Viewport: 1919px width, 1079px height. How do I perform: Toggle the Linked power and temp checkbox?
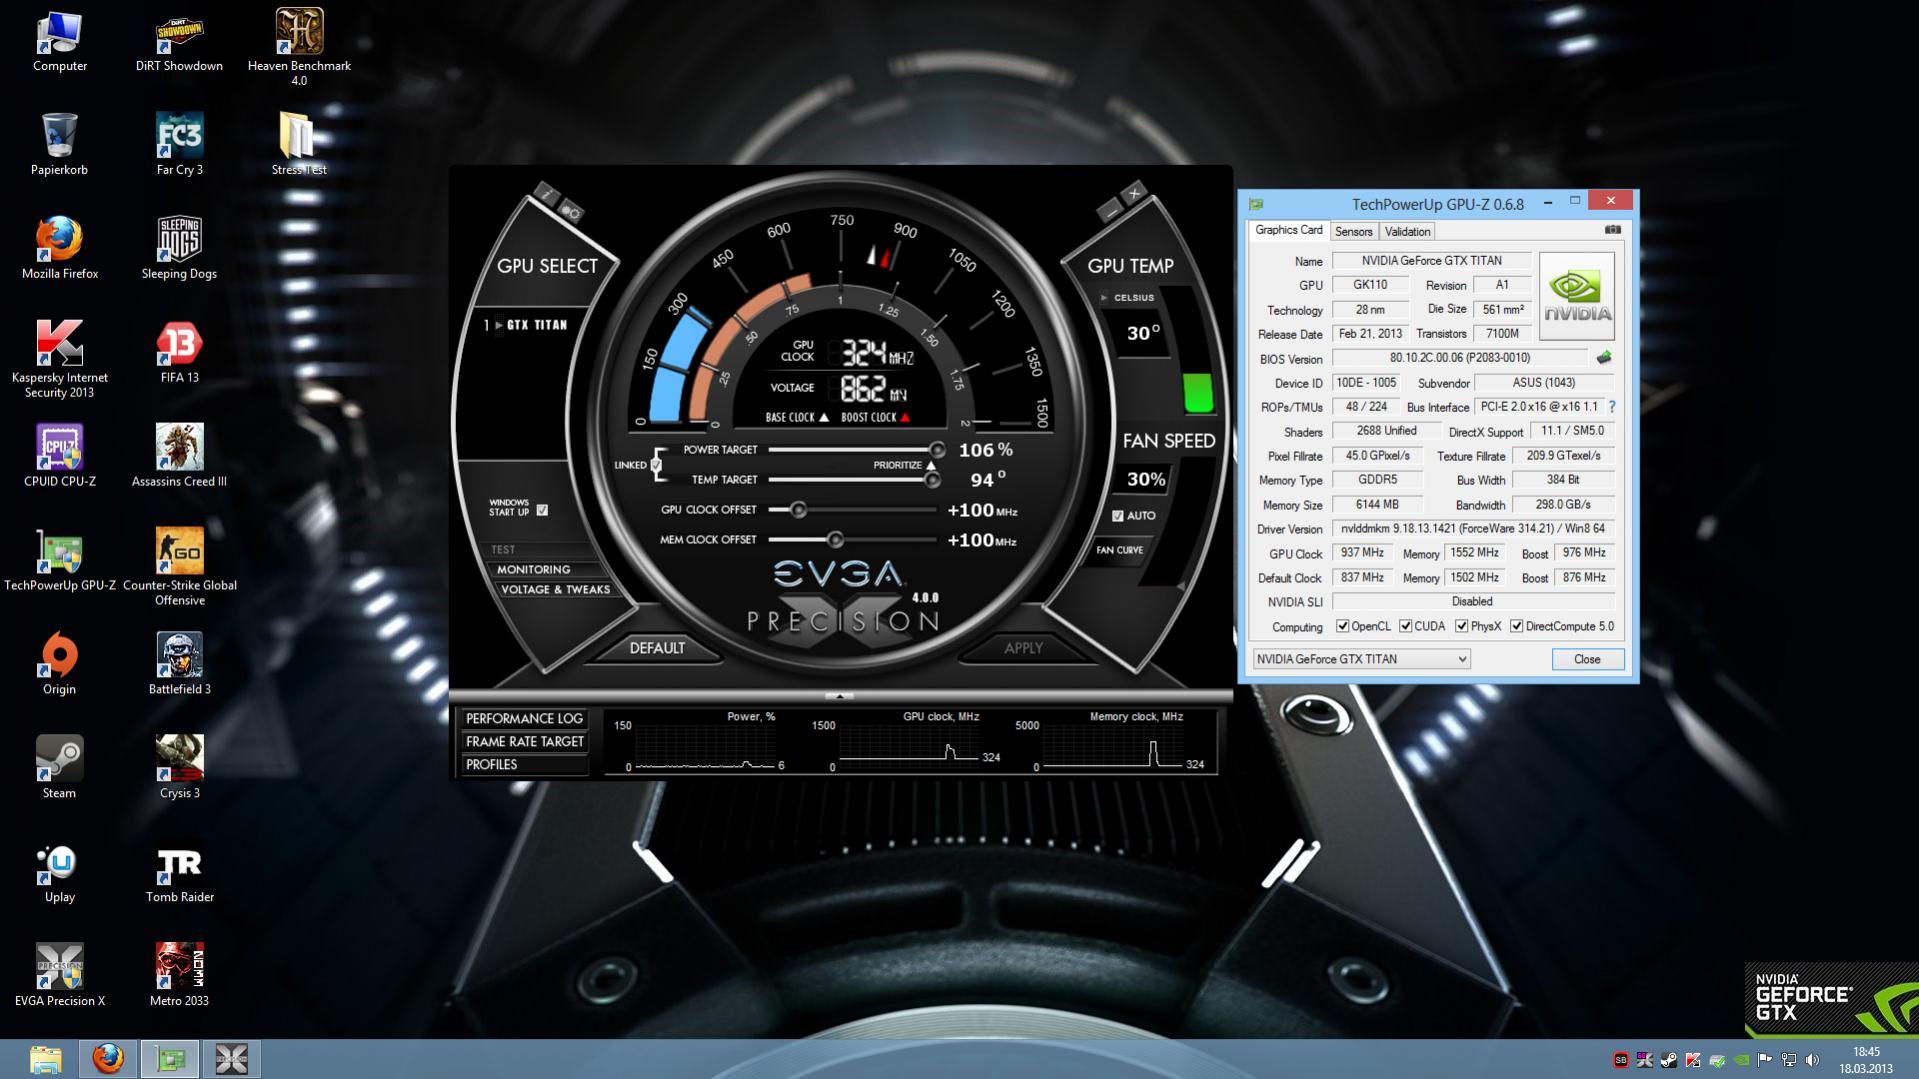pyautogui.click(x=656, y=465)
